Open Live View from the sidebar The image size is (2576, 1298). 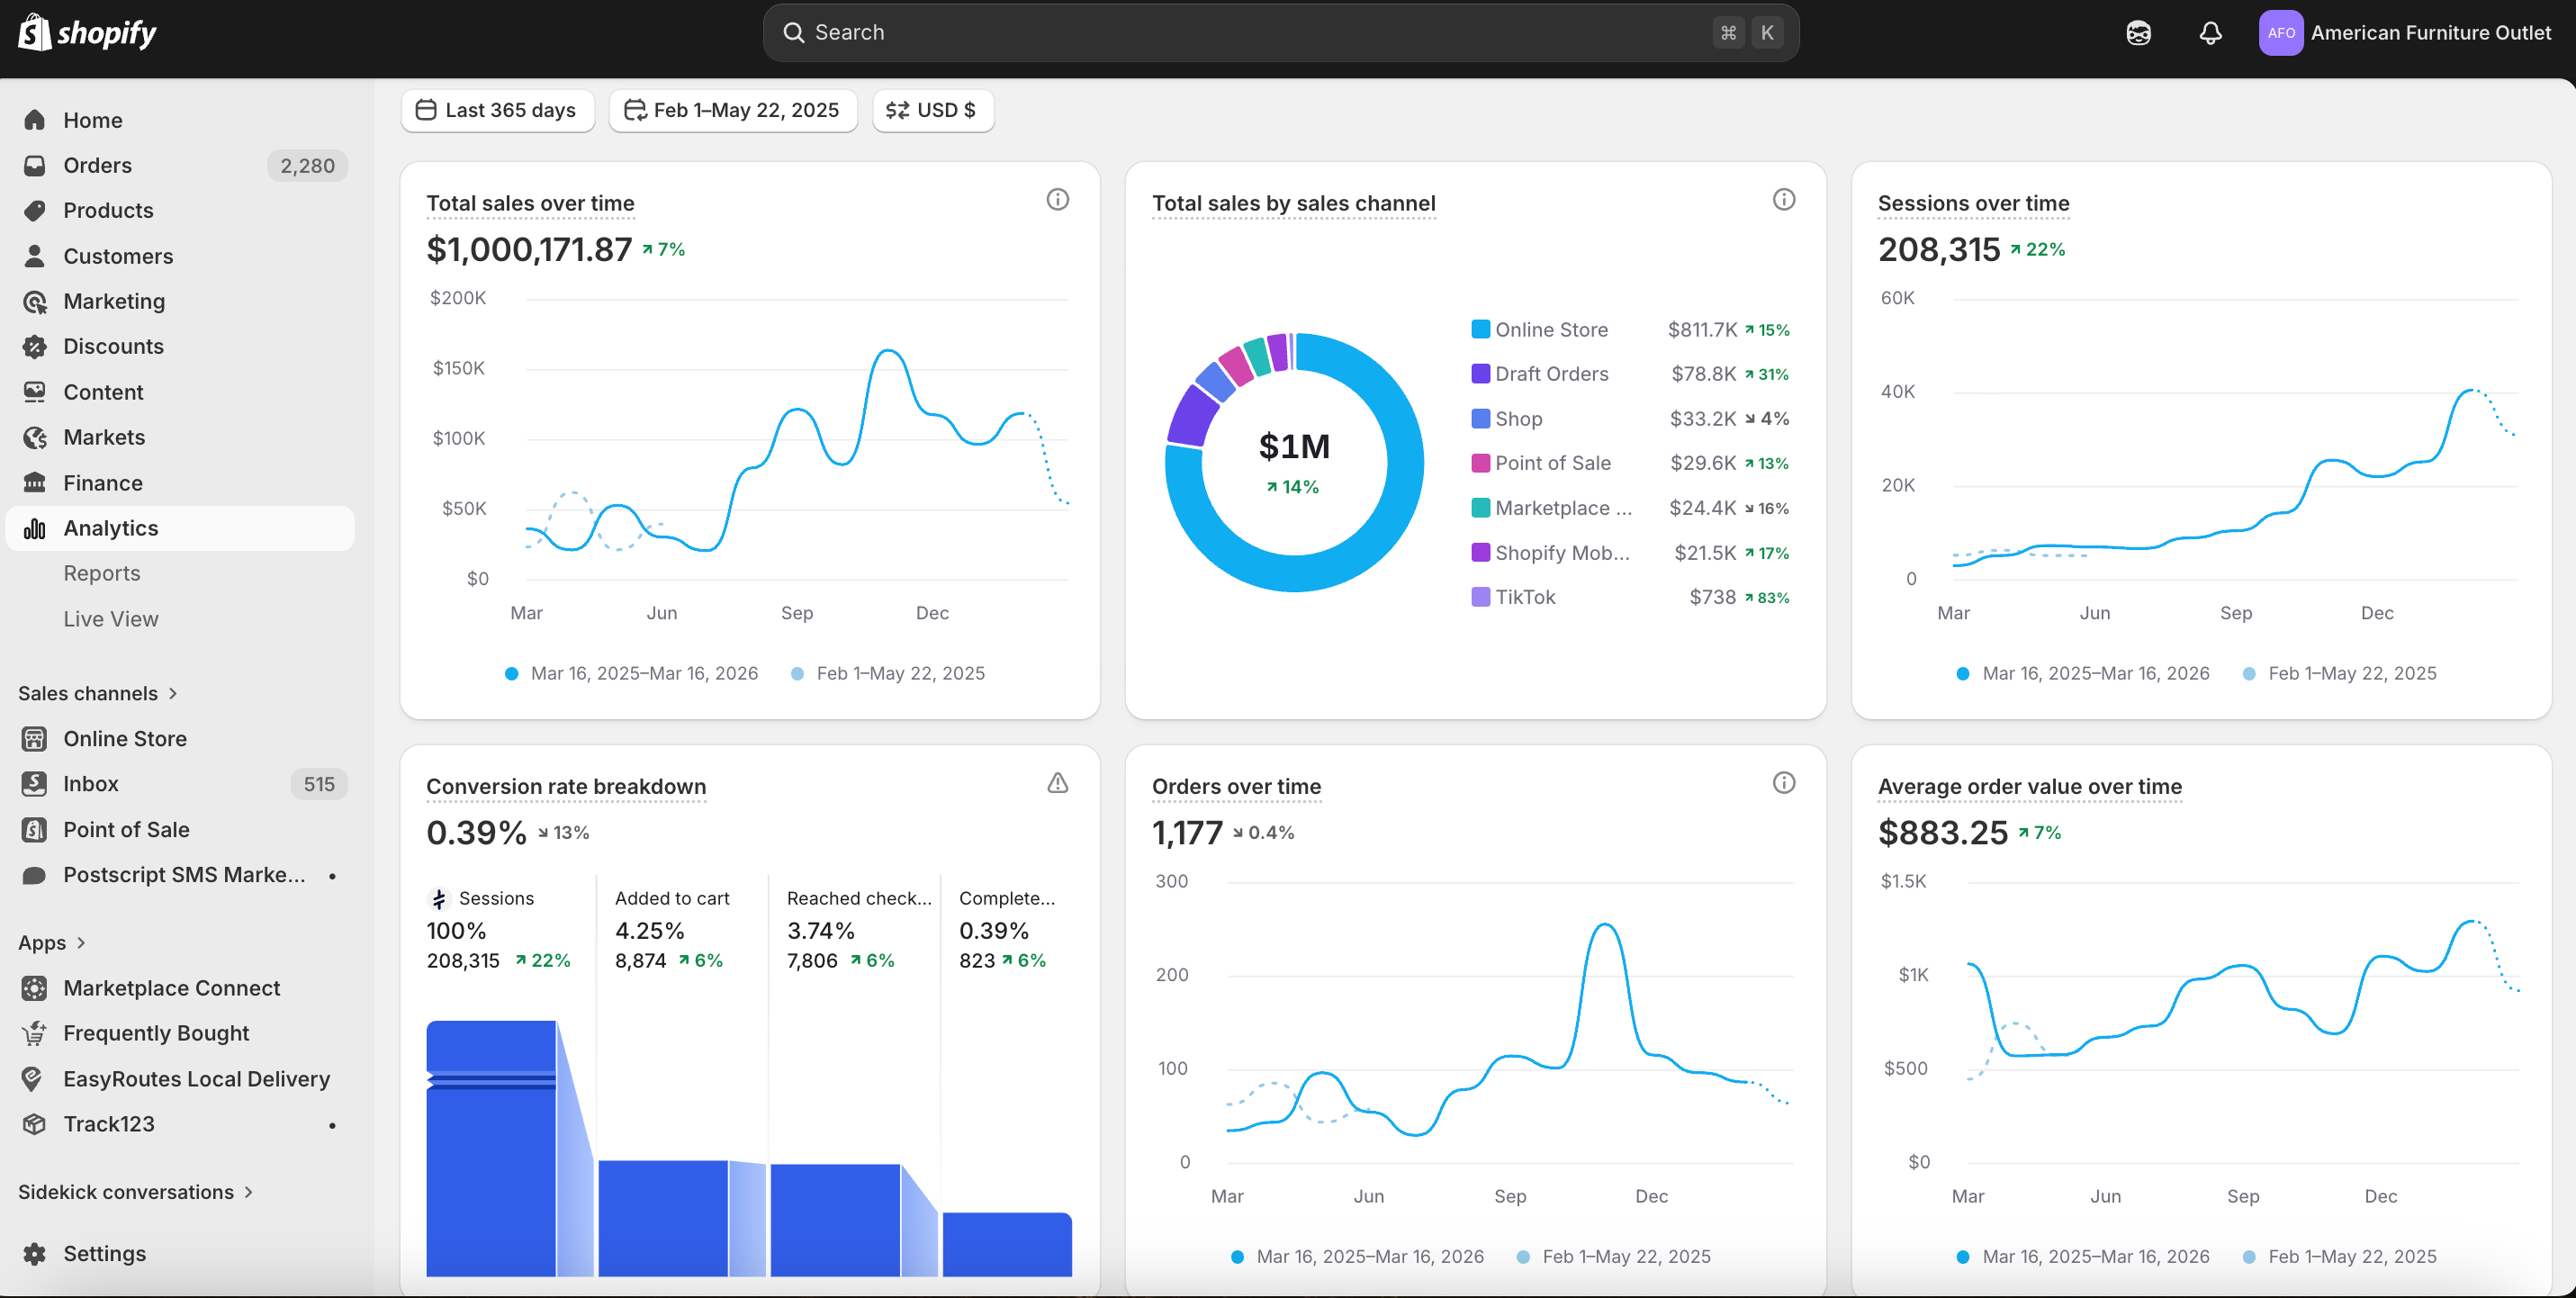tap(111, 618)
